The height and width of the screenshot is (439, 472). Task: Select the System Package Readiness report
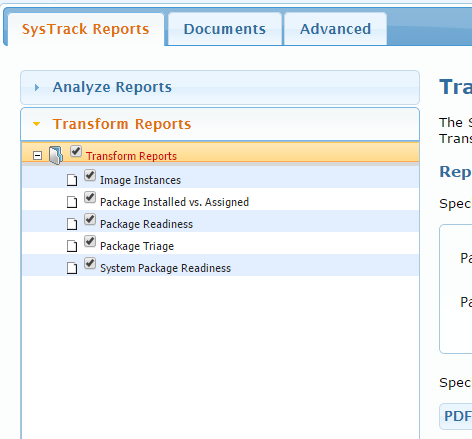pyautogui.click(x=165, y=268)
